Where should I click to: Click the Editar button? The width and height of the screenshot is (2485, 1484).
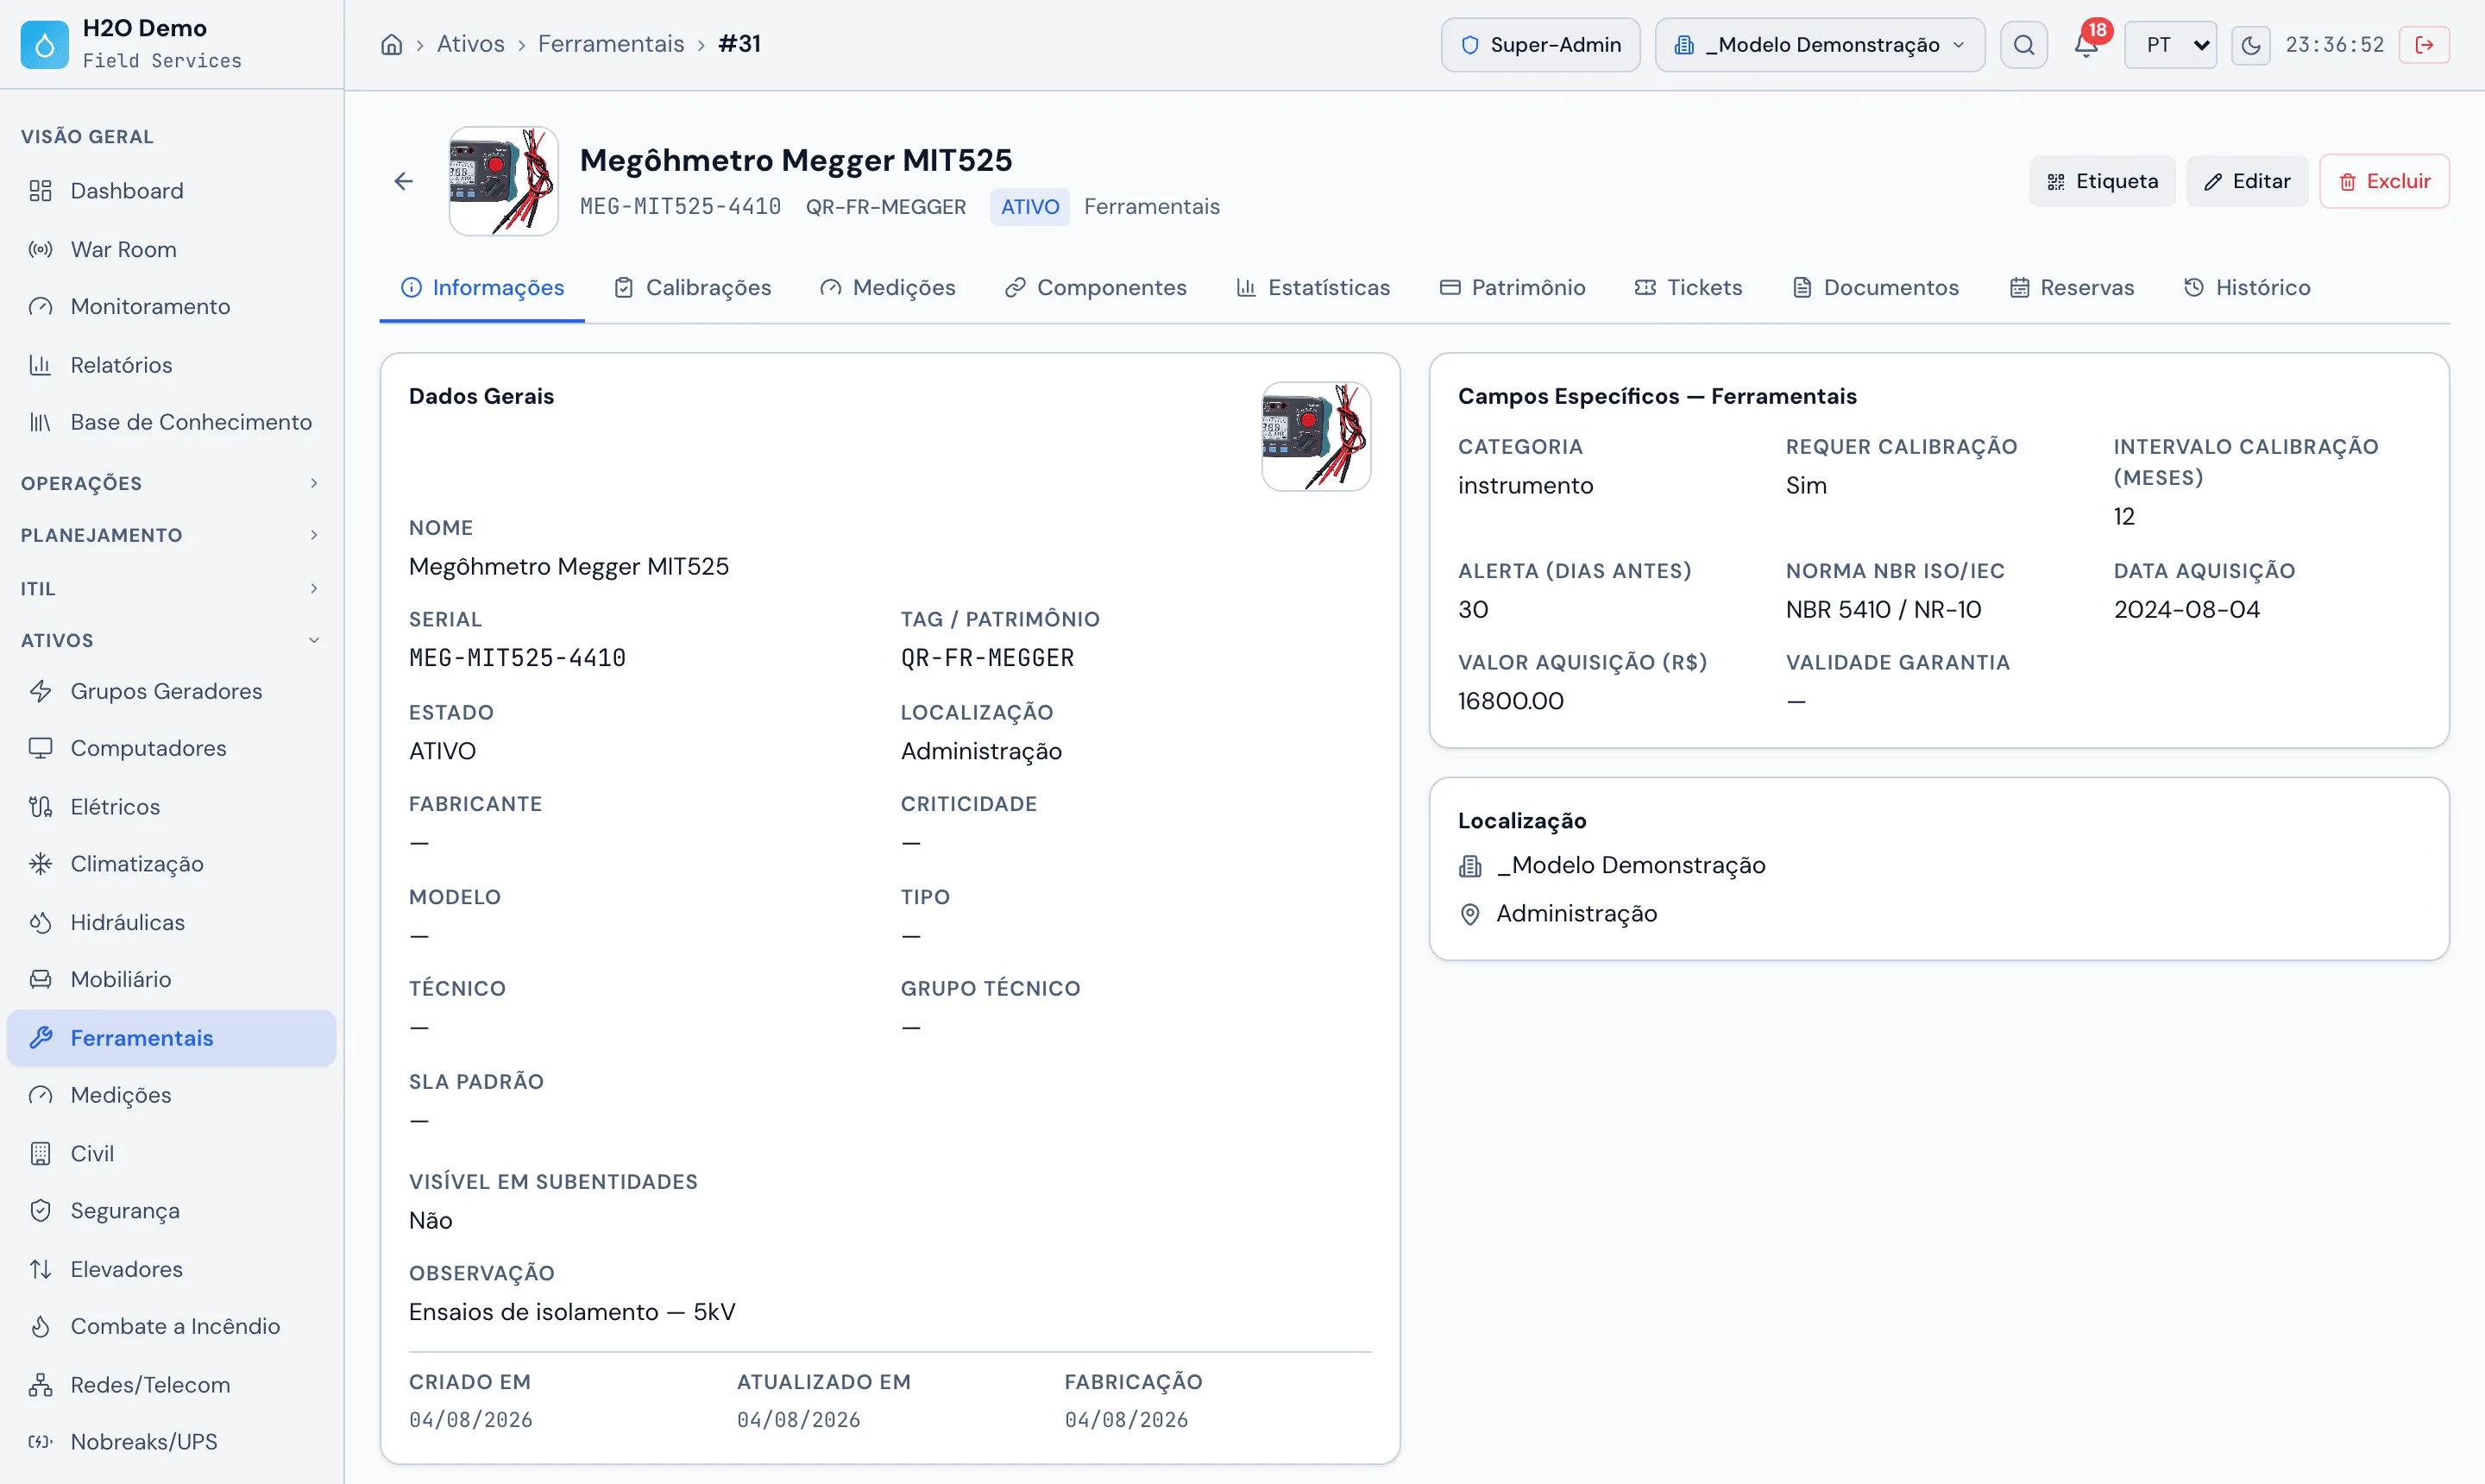[2247, 181]
